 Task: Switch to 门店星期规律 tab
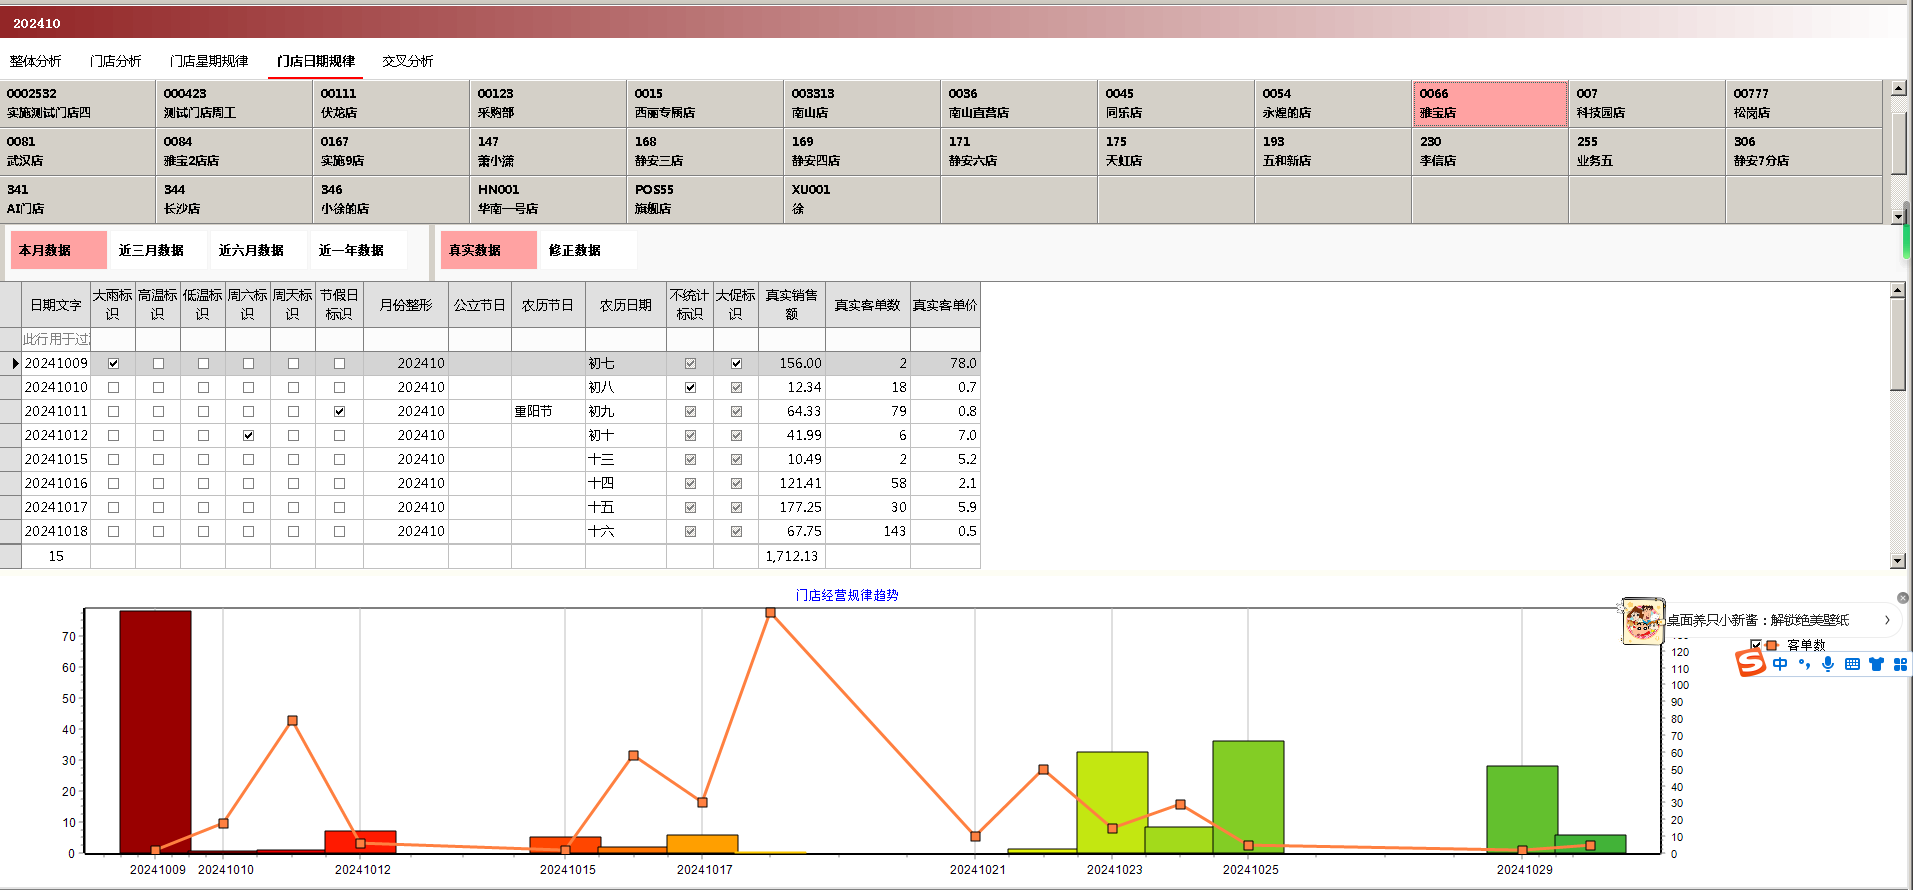[209, 61]
